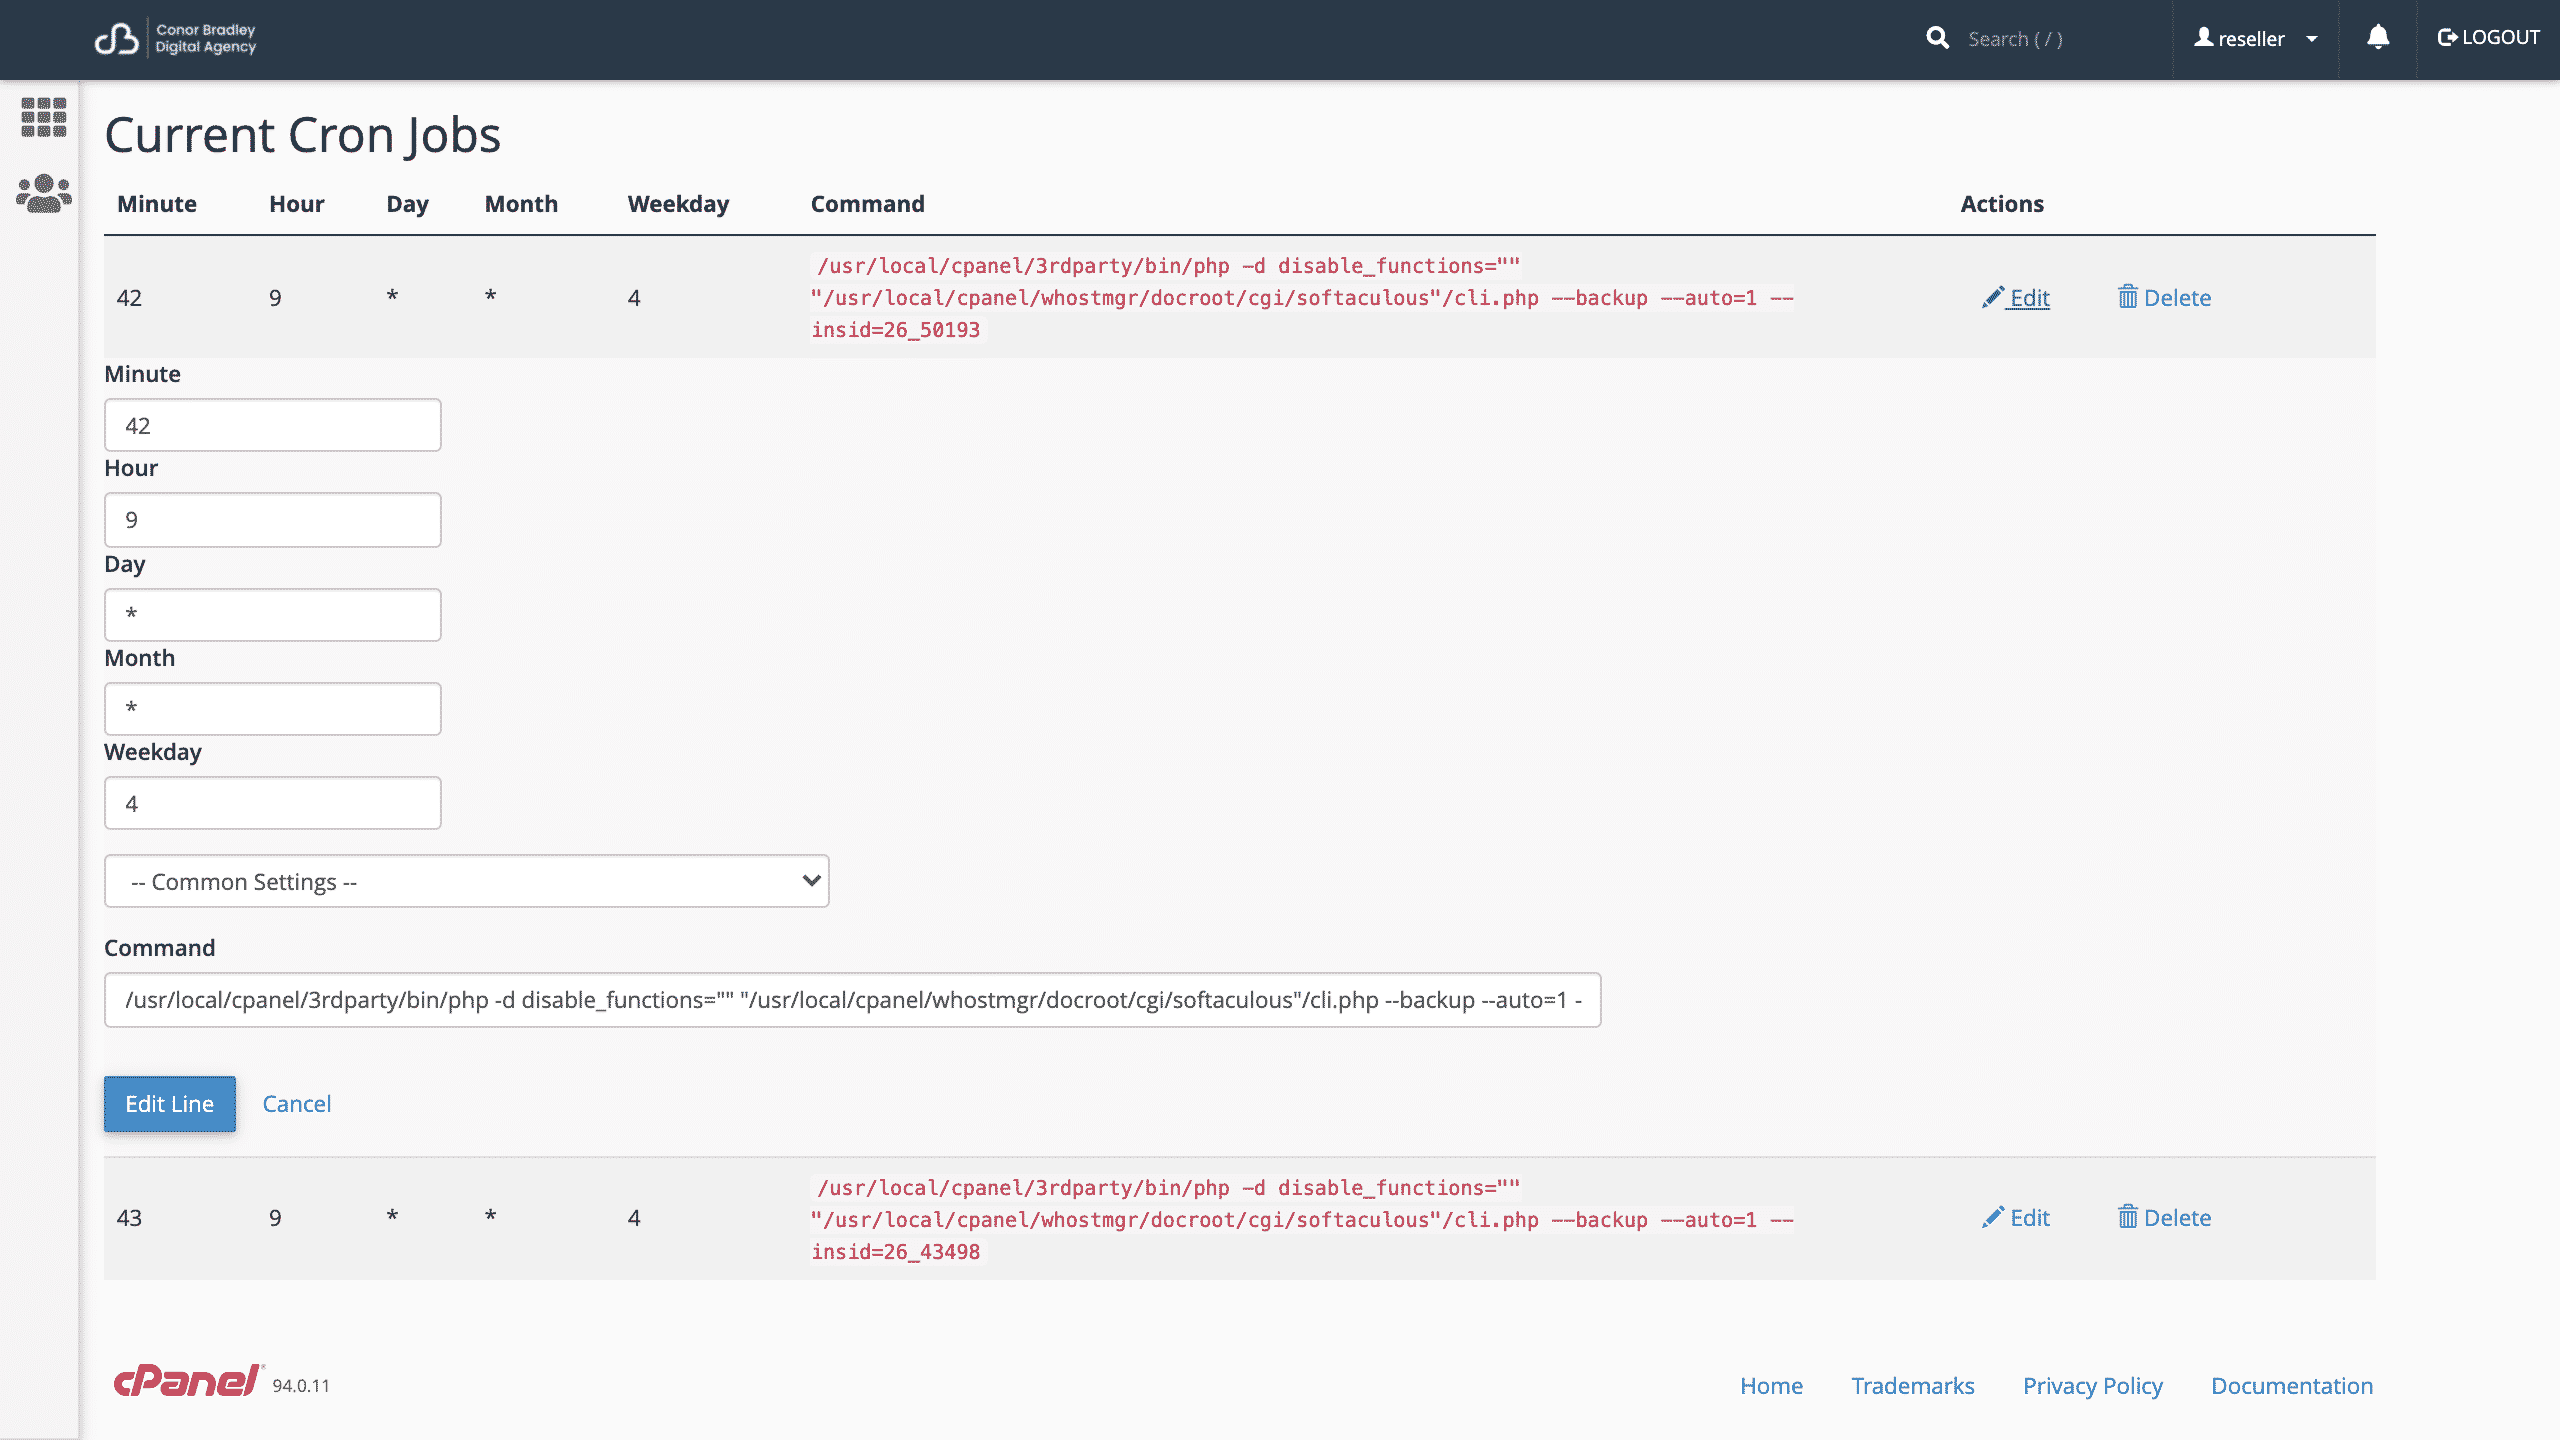The image size is (2560, 1440).
Task: Click the command text ending insid=26_50193
Action: click(x=1302, y=297)
